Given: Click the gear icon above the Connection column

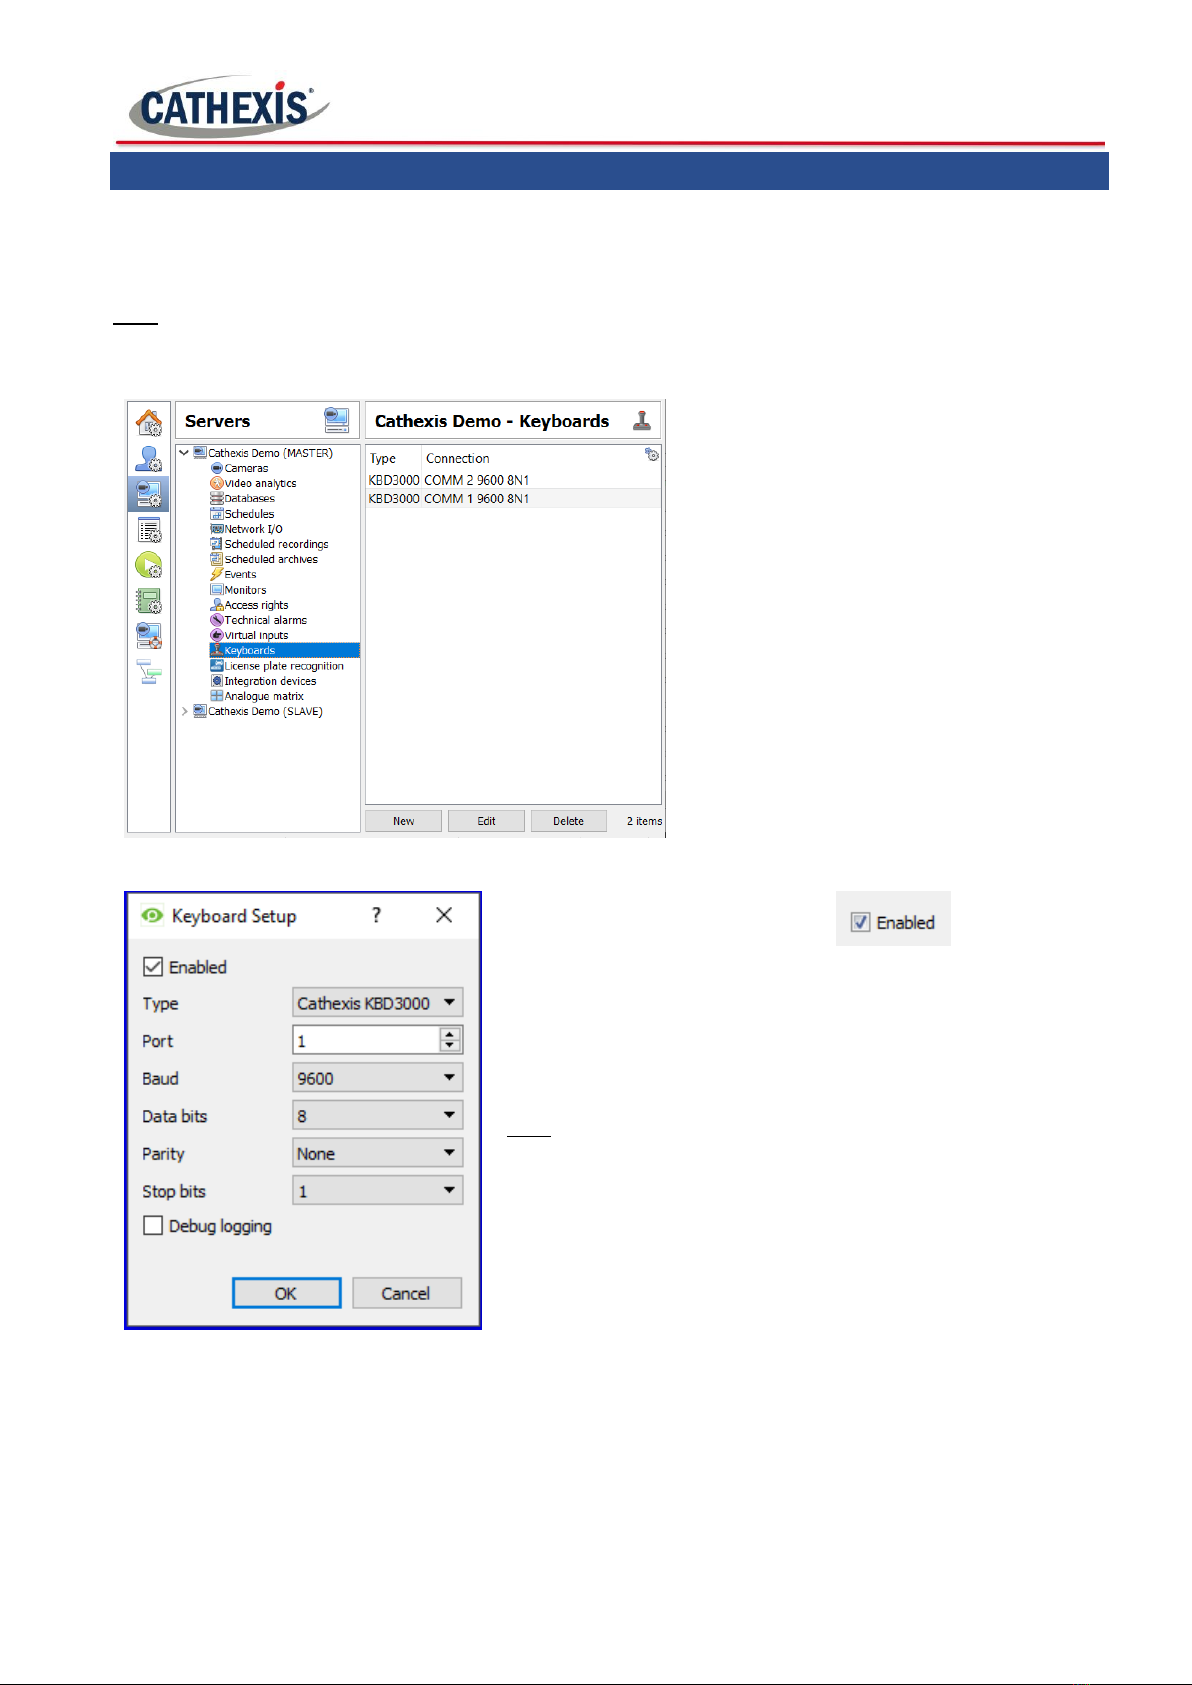Looking at the screenshot, I should (652, 454).
